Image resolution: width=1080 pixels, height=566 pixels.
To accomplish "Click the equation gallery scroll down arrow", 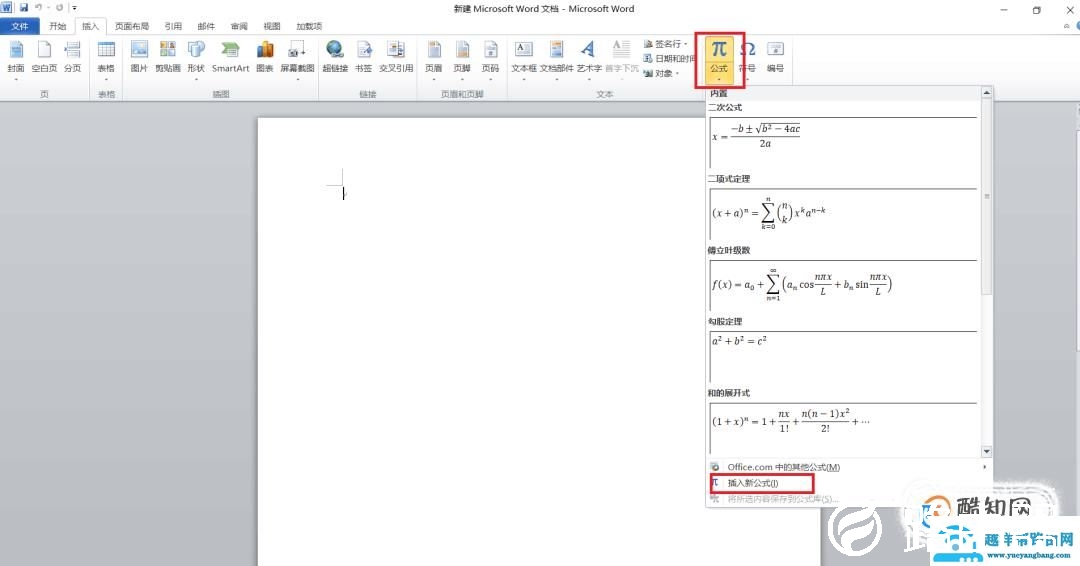I will [x=986, y=451].
